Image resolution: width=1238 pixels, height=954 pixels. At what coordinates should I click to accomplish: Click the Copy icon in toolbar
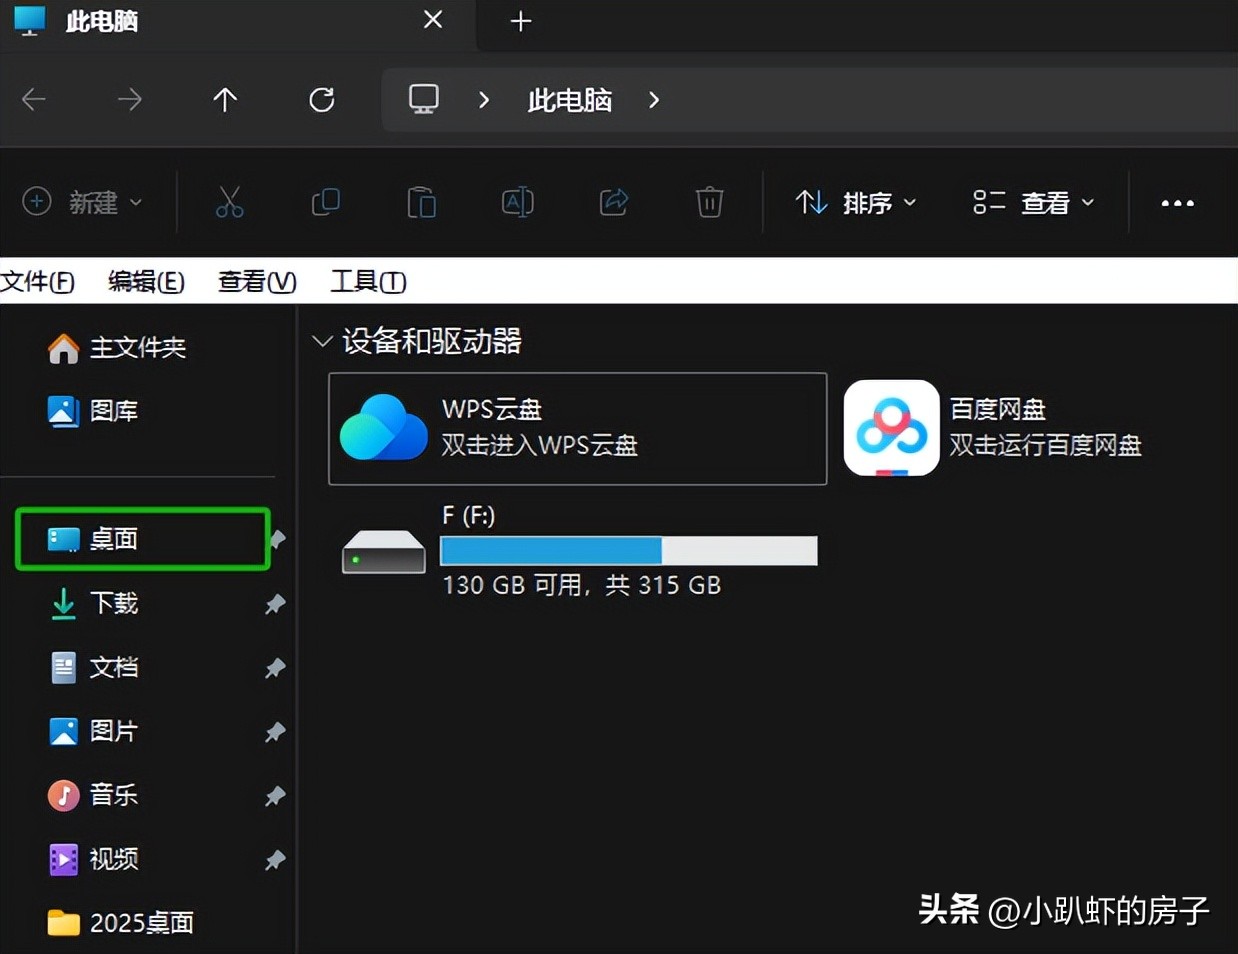pyautogui.click(x=326, y=203)
